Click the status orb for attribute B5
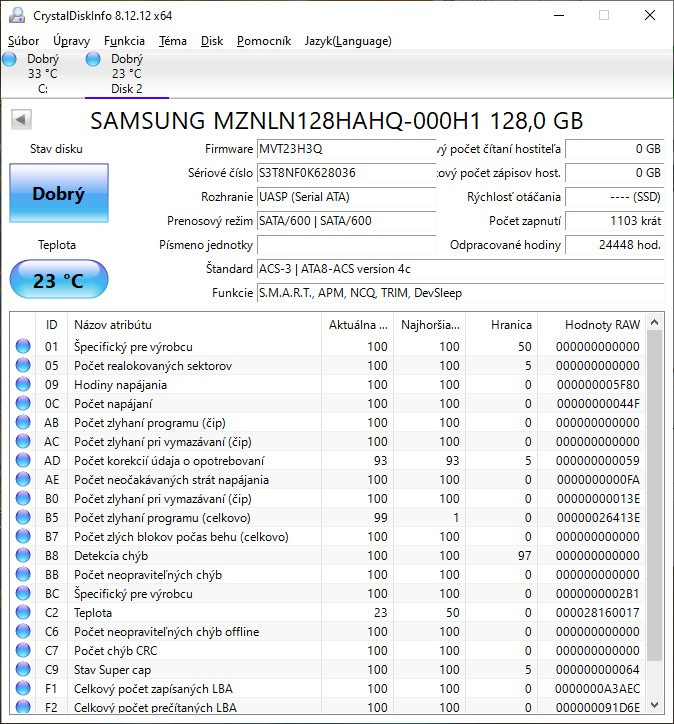674x724 pixels. pyautogui.click(x=23, y=517)
